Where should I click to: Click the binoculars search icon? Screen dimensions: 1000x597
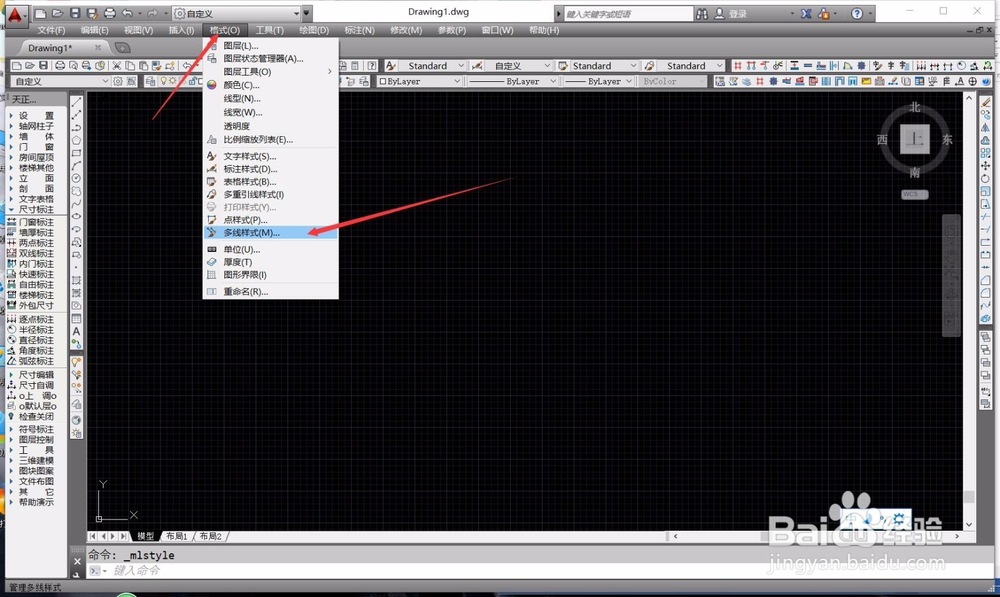point(702,13)
